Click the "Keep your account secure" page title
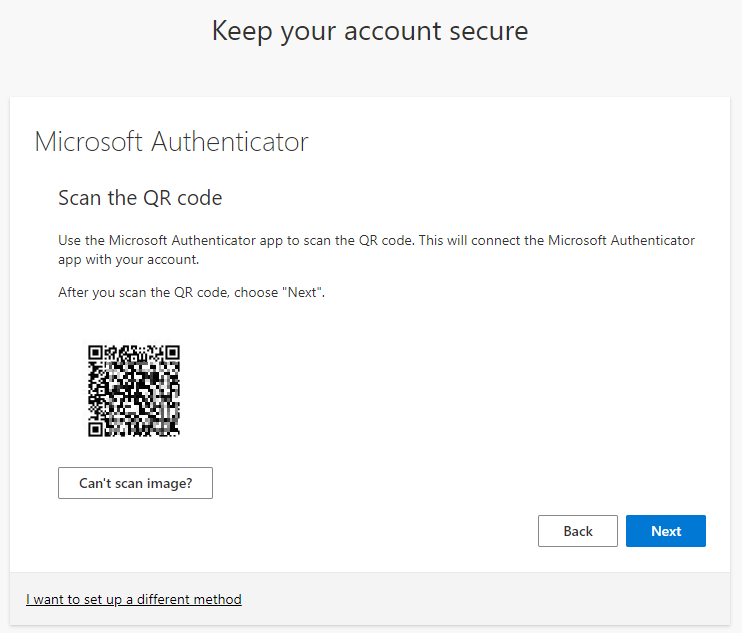The height and width of the screenshot is (633, 742). (x=370, y=31)
